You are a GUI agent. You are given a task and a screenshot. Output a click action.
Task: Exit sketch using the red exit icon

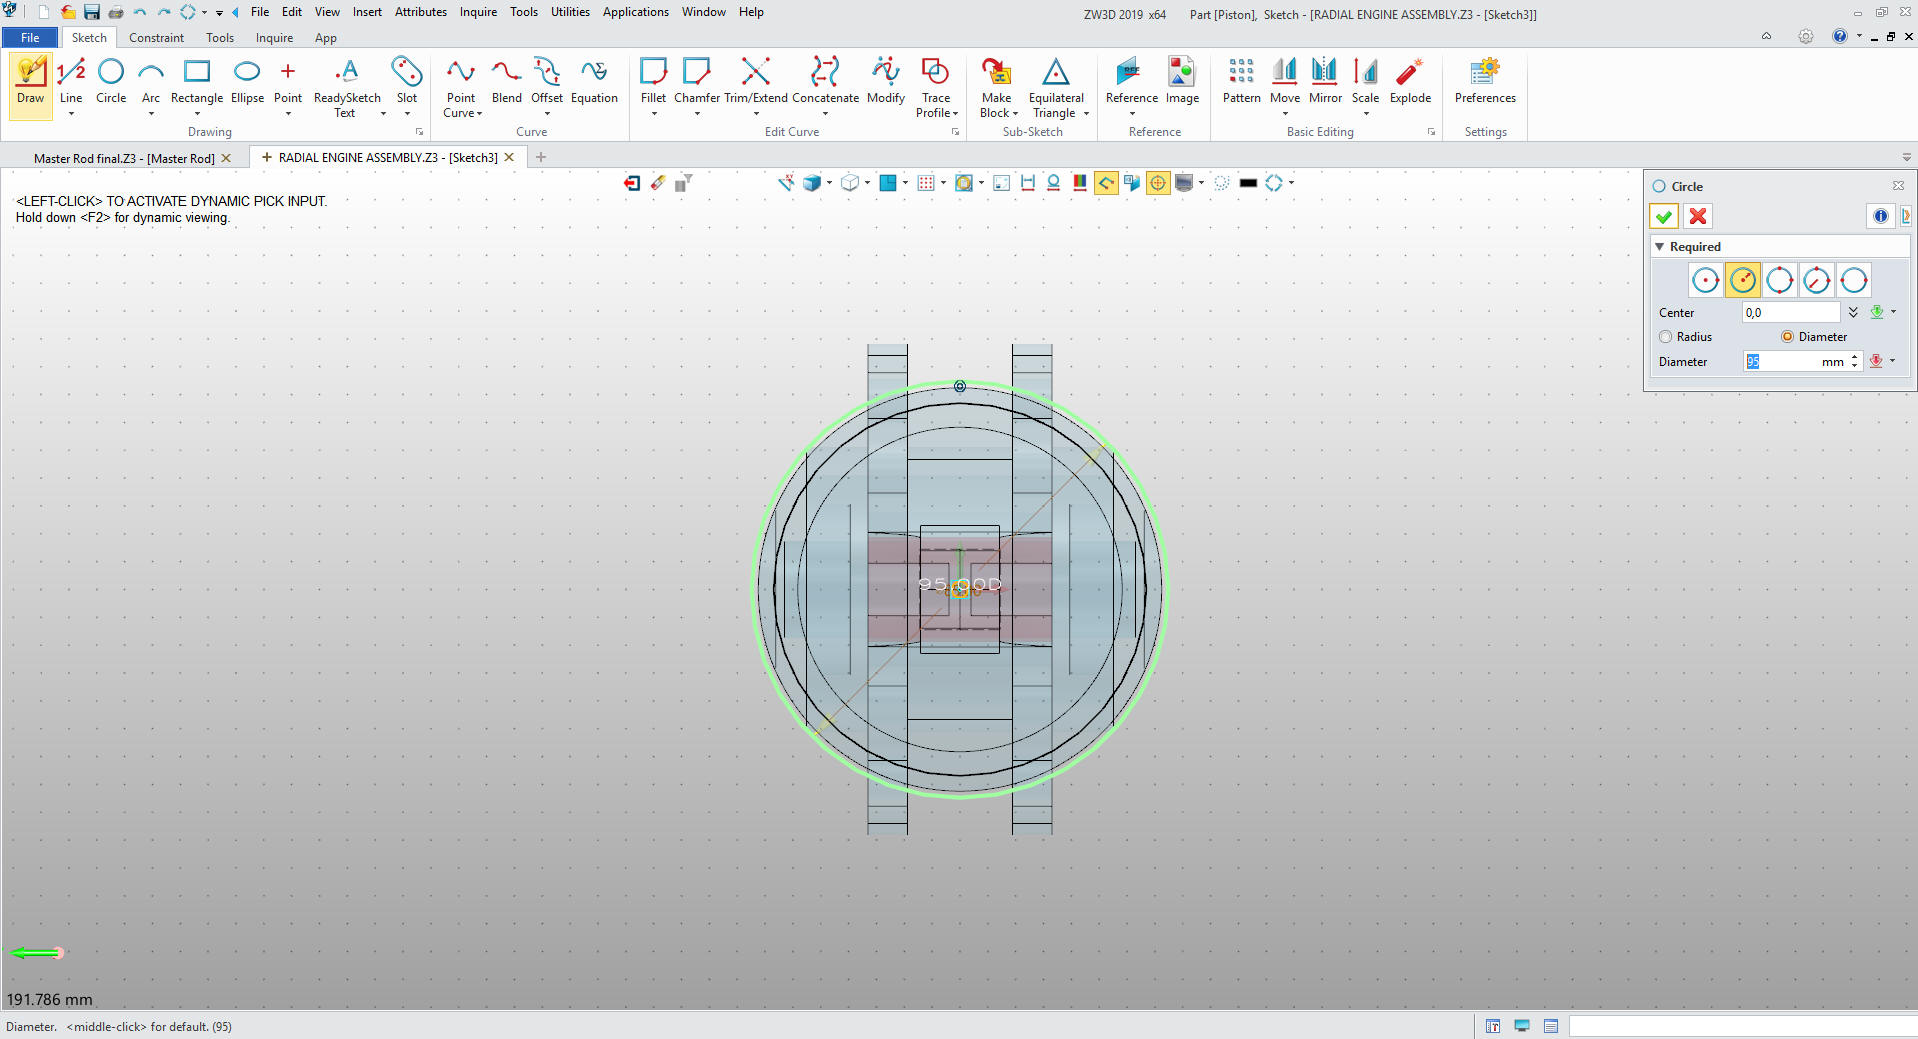coord(632,183)
